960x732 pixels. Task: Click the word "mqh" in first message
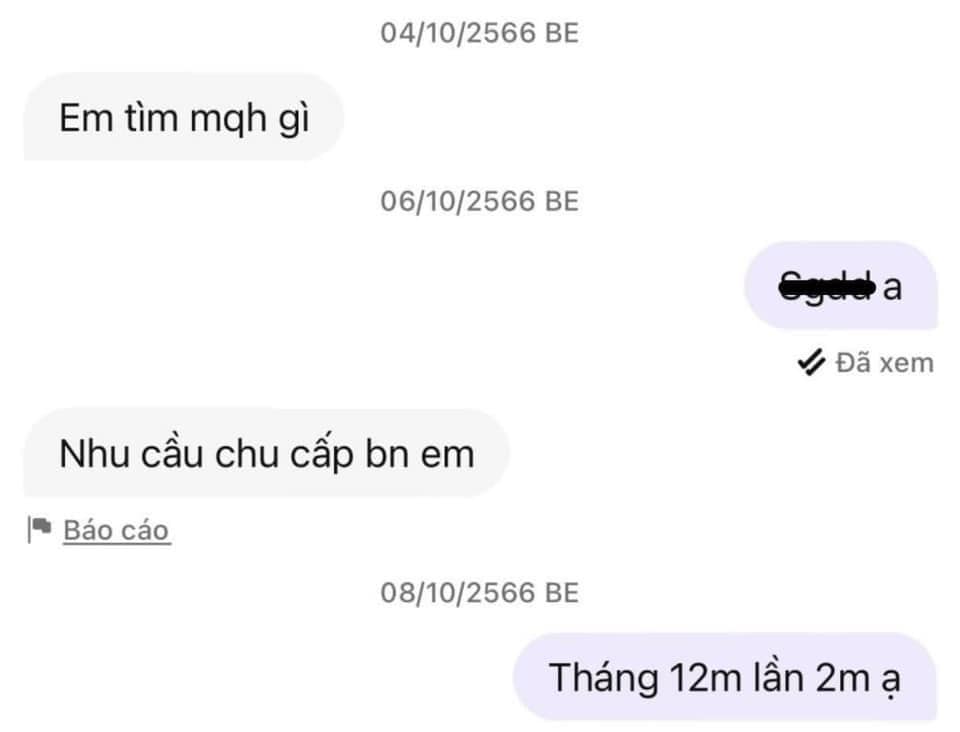pos(228,119)
